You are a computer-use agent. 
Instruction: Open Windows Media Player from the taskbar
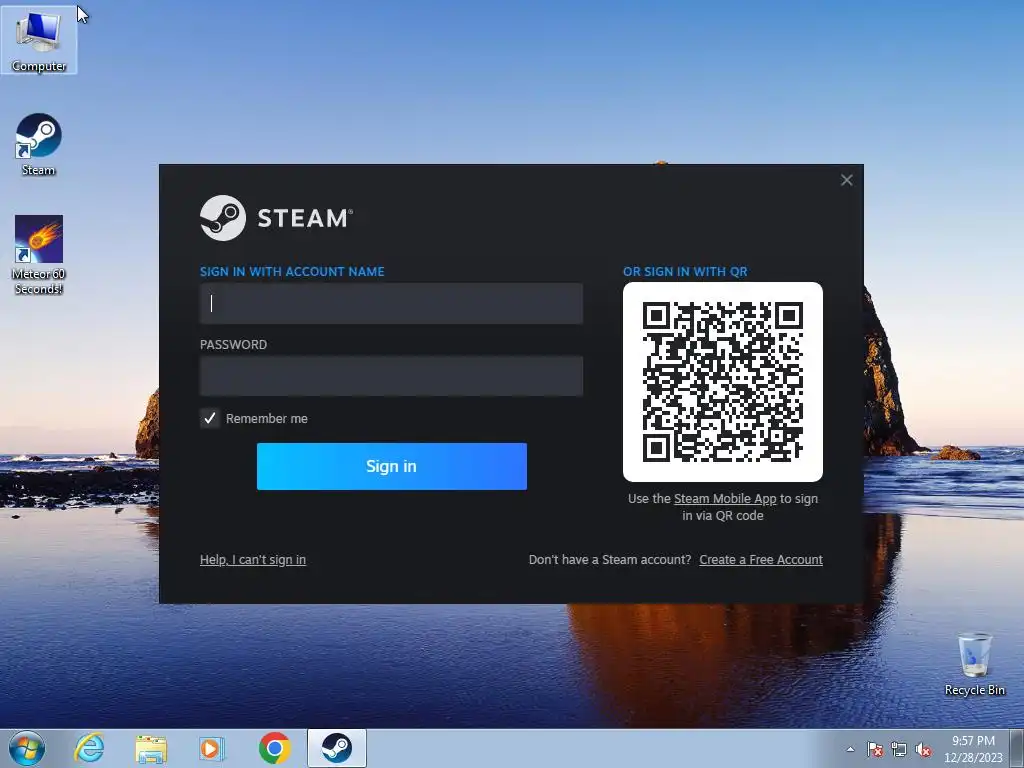tap(212, 748)
